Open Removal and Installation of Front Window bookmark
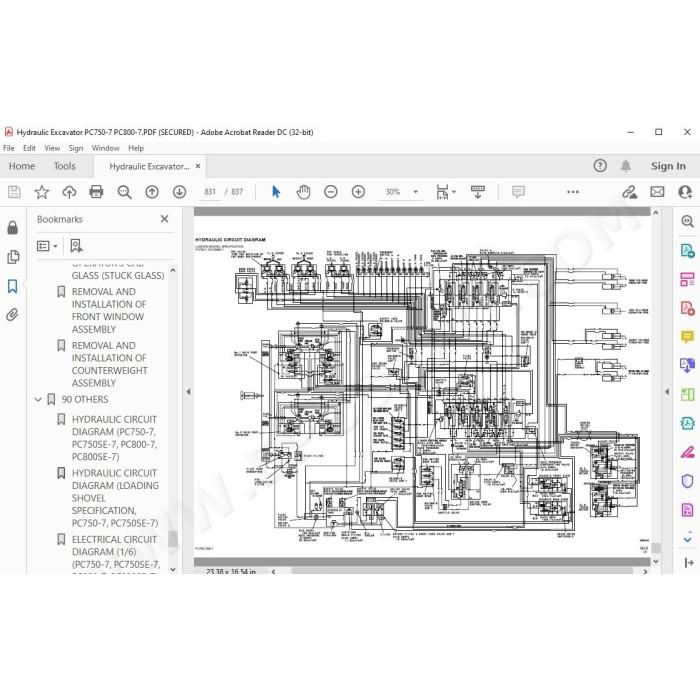This screenshot has height=700, width=700. [x=109, y=310]
